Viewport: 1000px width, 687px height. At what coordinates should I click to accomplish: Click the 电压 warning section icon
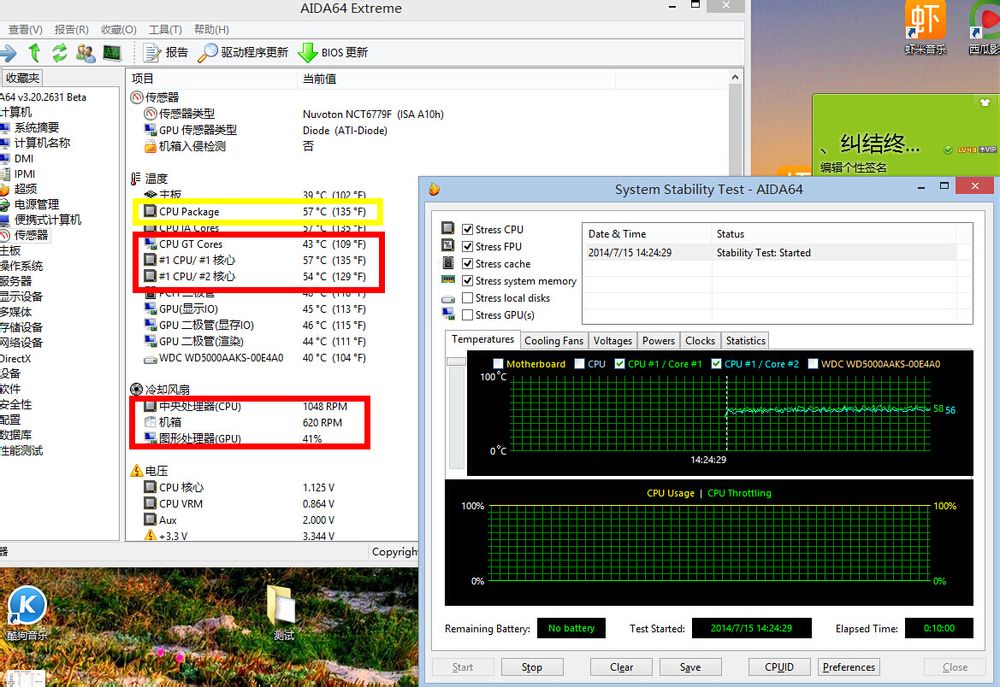(x=136, y=471)
